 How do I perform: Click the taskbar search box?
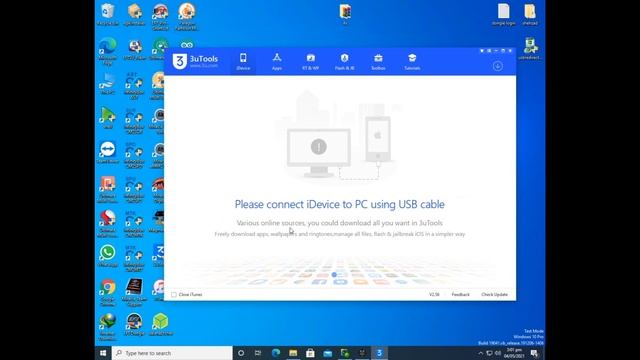pyautogui.click(x=172, y=353)
